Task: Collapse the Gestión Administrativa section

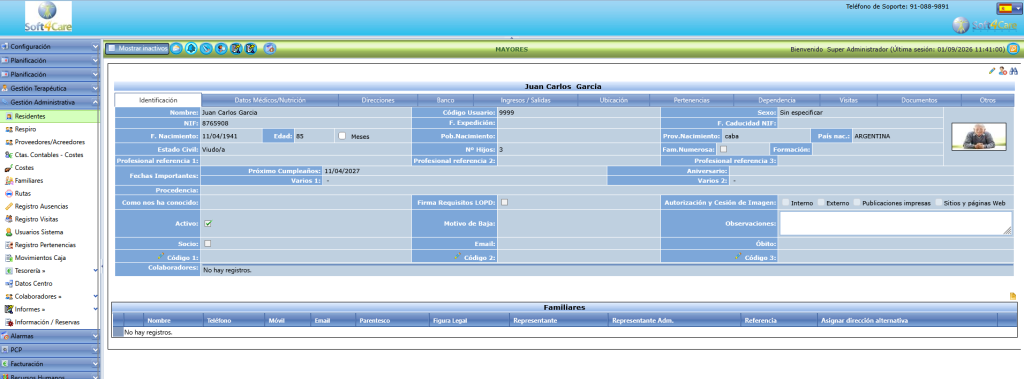Action: (x=50, y=102)
